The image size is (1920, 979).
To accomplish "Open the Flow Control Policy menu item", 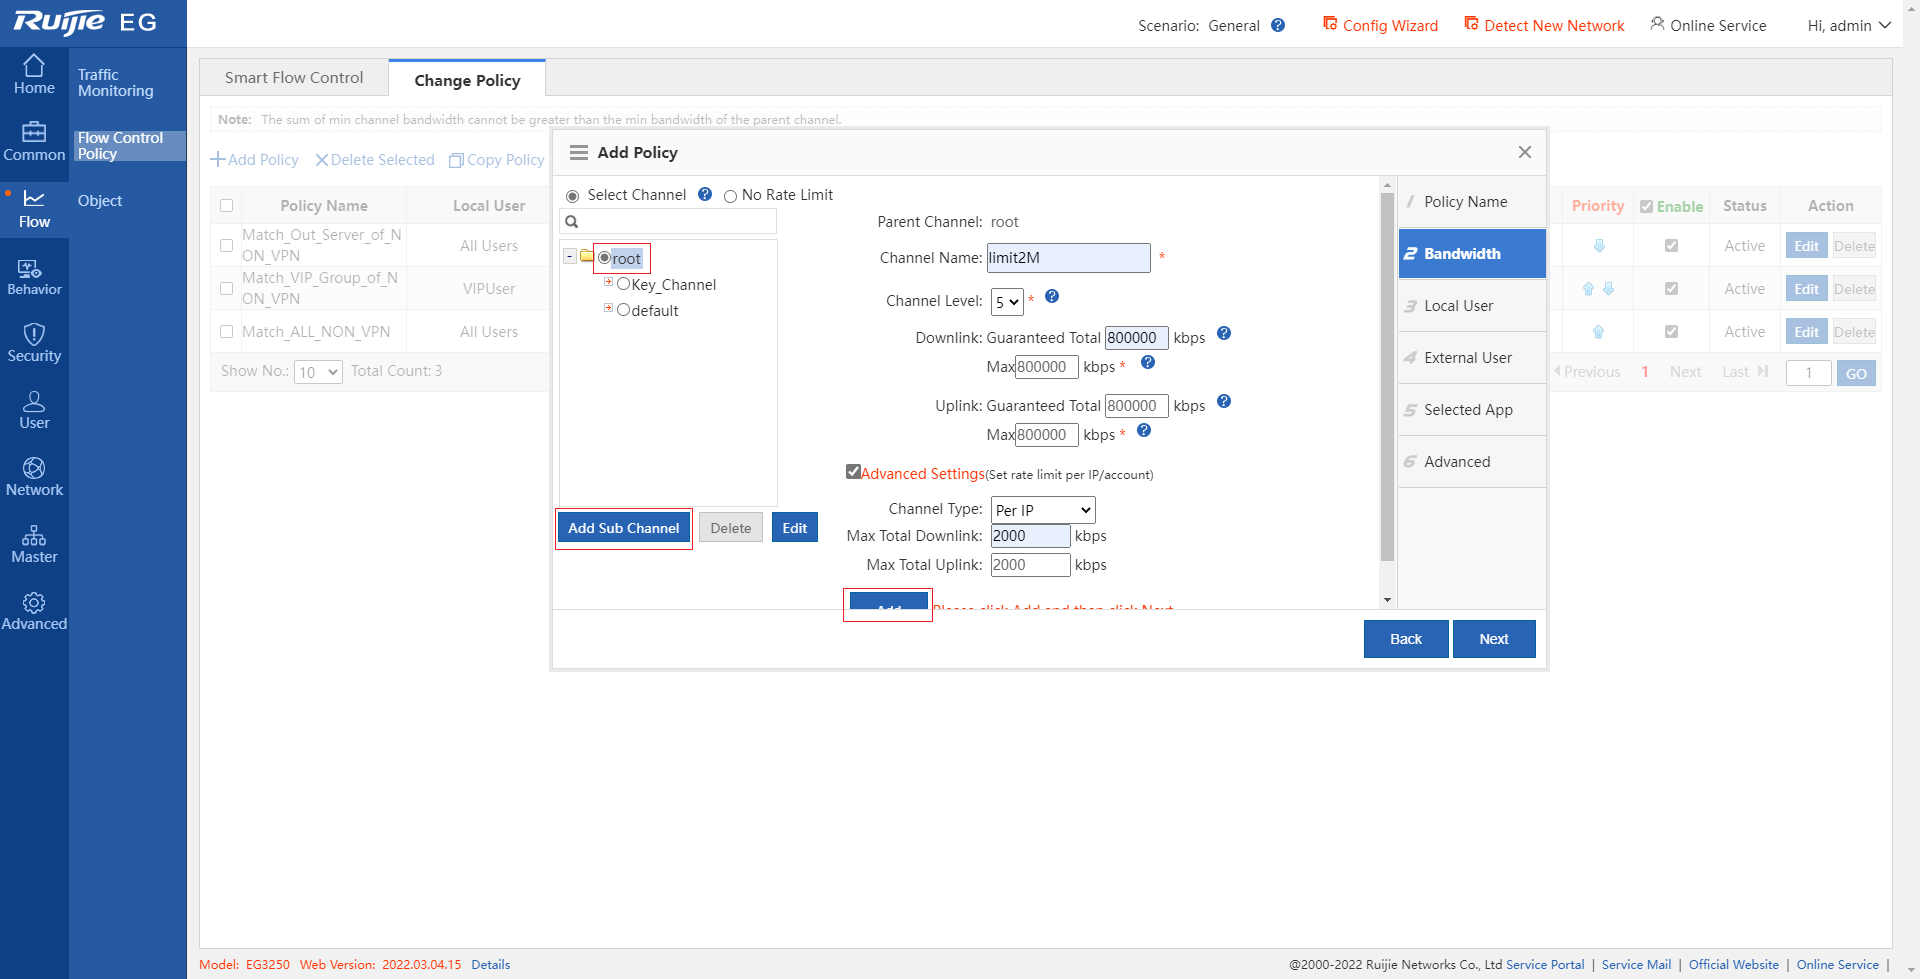I will tap(120, 146).
